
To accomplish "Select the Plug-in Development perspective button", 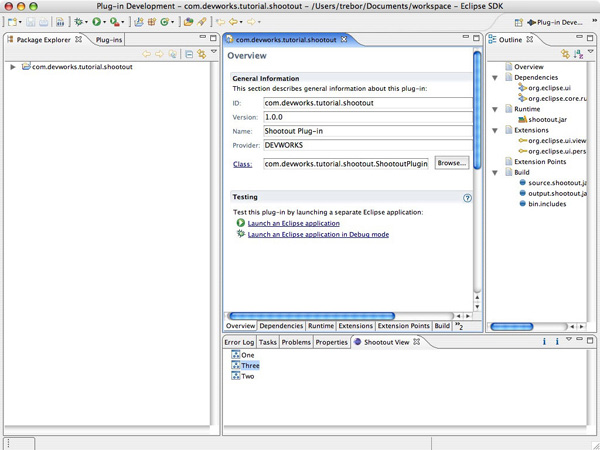I will point(555,22).
